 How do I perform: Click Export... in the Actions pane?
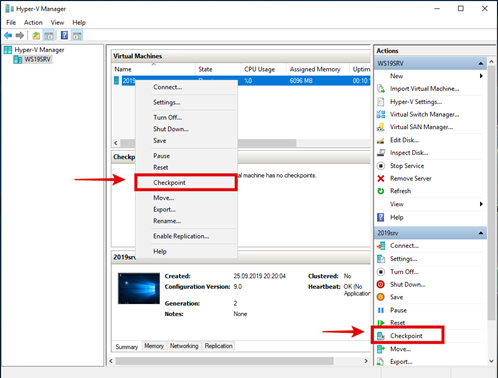click(x=401, y=362)
